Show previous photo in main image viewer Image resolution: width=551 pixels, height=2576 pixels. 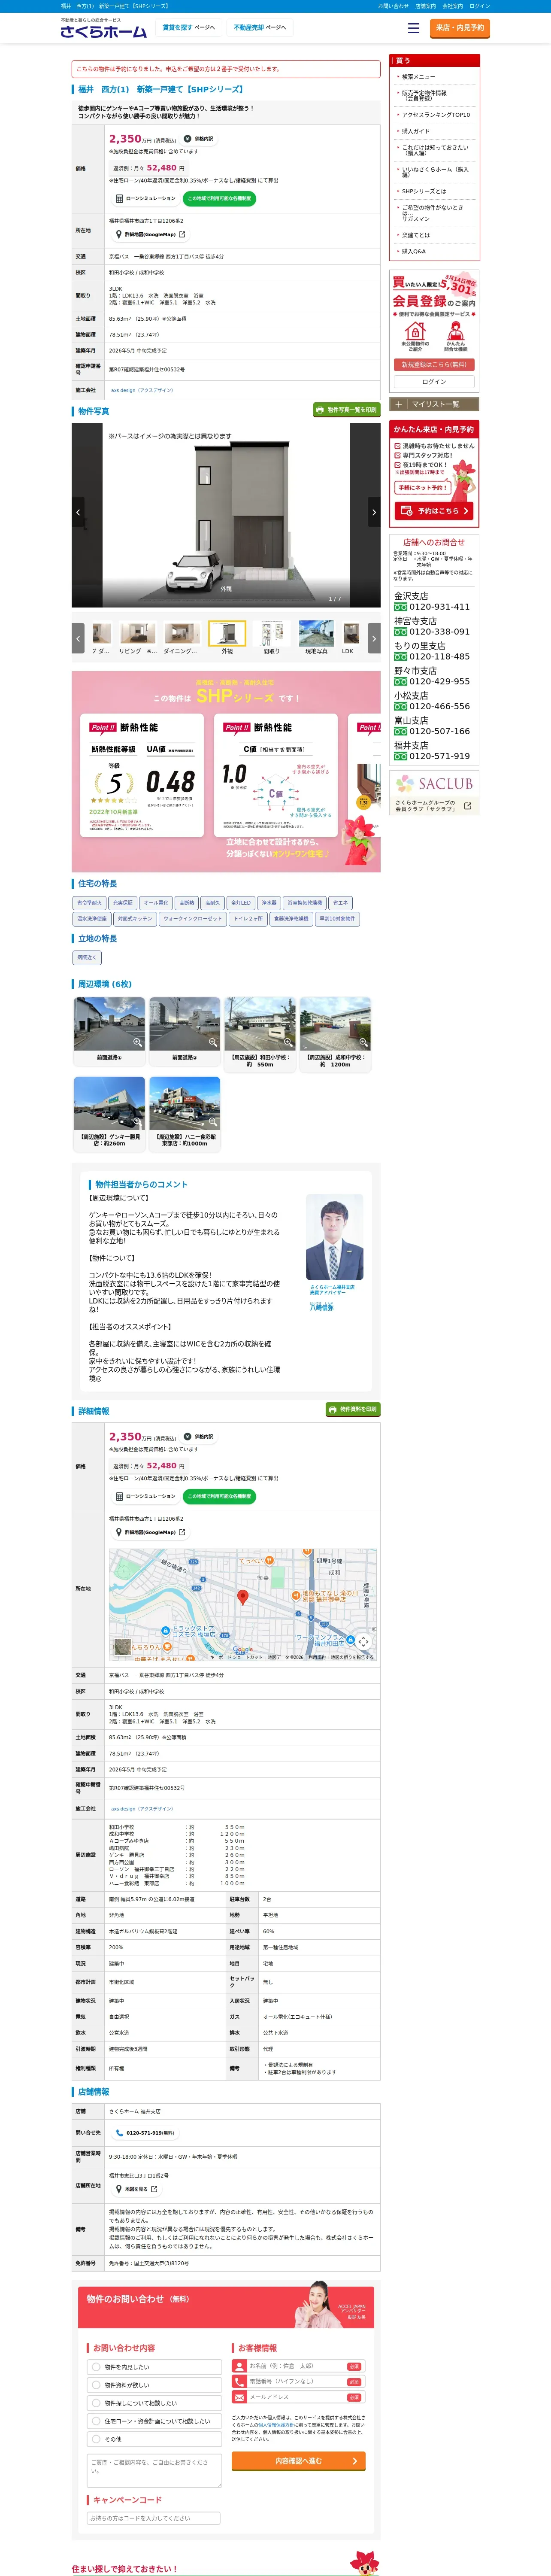(x=78, y=512)
